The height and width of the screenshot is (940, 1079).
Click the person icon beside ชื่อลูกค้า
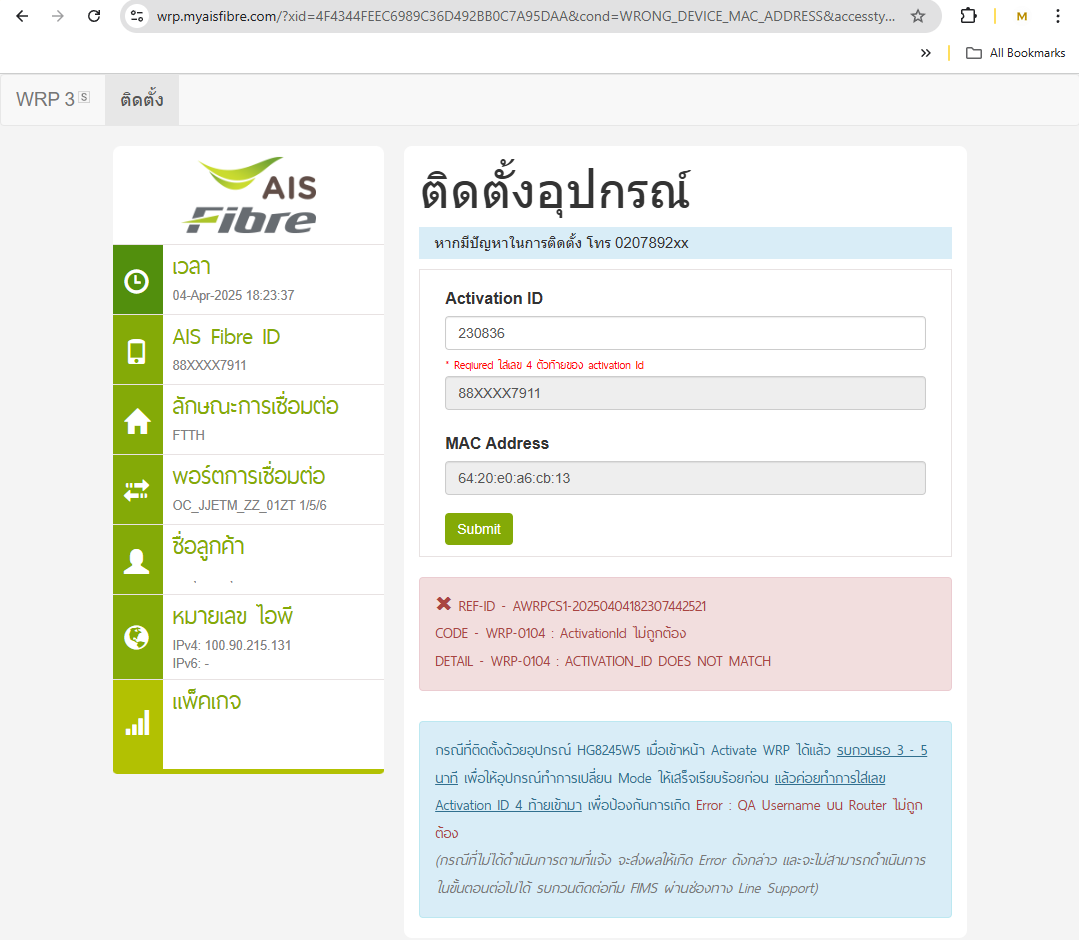136,561
